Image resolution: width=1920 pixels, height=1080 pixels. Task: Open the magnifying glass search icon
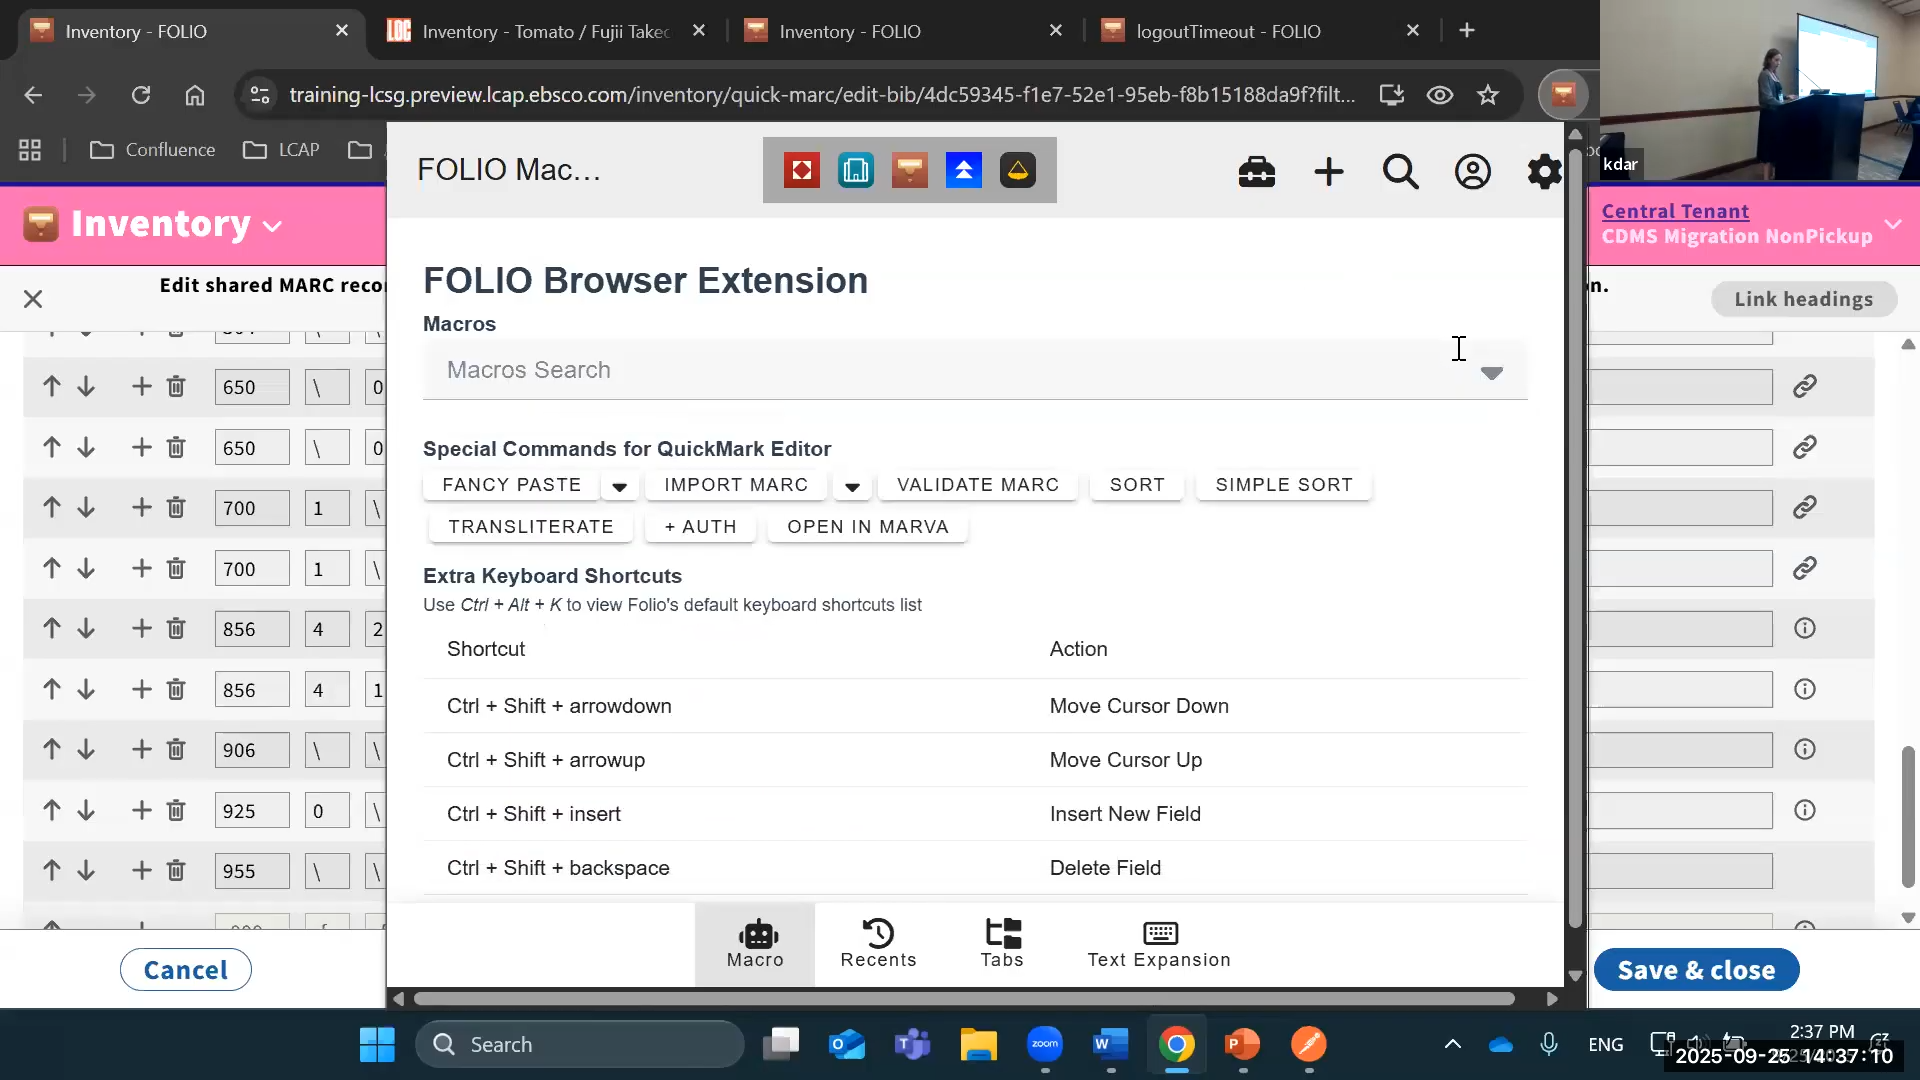click(1400, 172)
